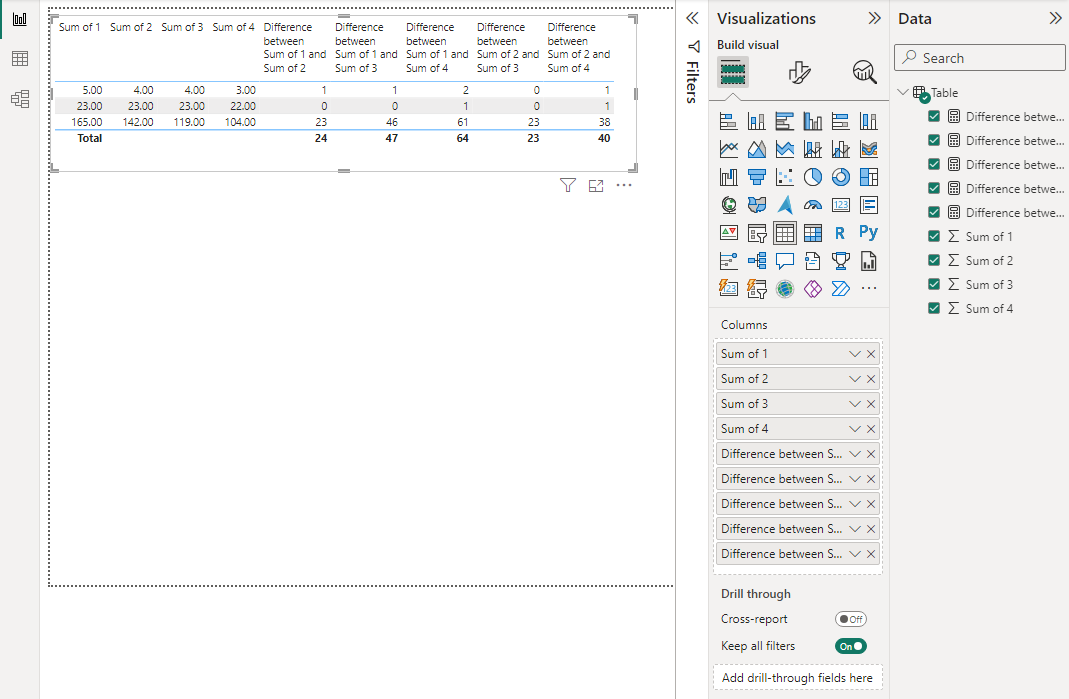The height and width of the screenshot is (699, 1069).
Task: Select the treemap visual
Action: [x=869, y=177]
